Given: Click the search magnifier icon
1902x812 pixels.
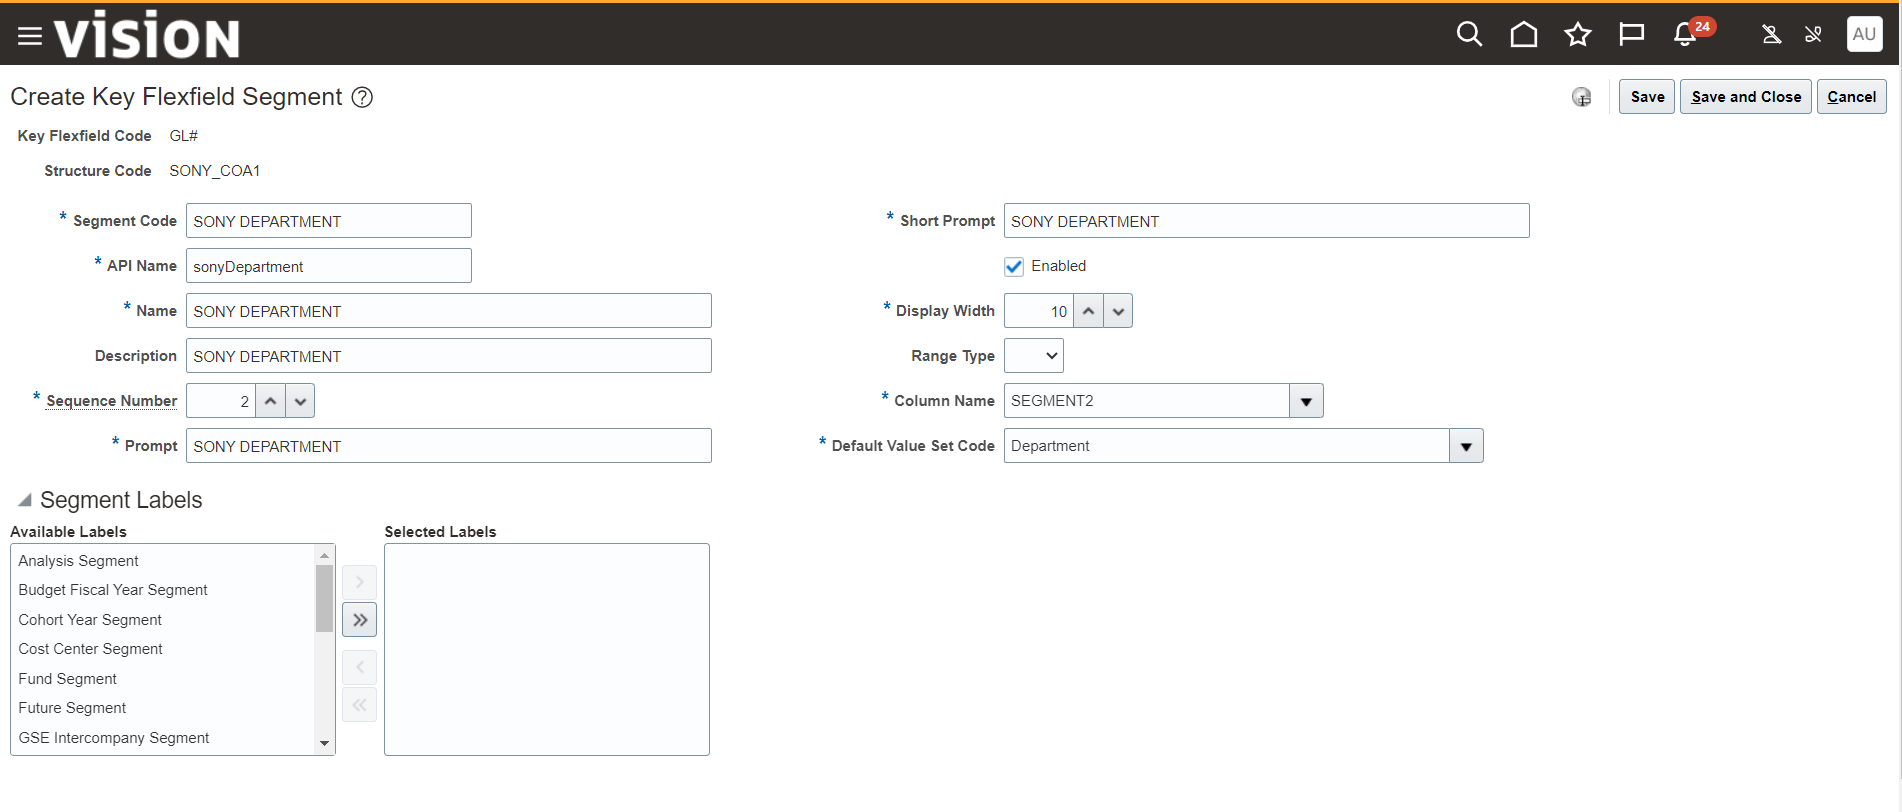Looking at the screenshot, I should (x=1468, y=35).
